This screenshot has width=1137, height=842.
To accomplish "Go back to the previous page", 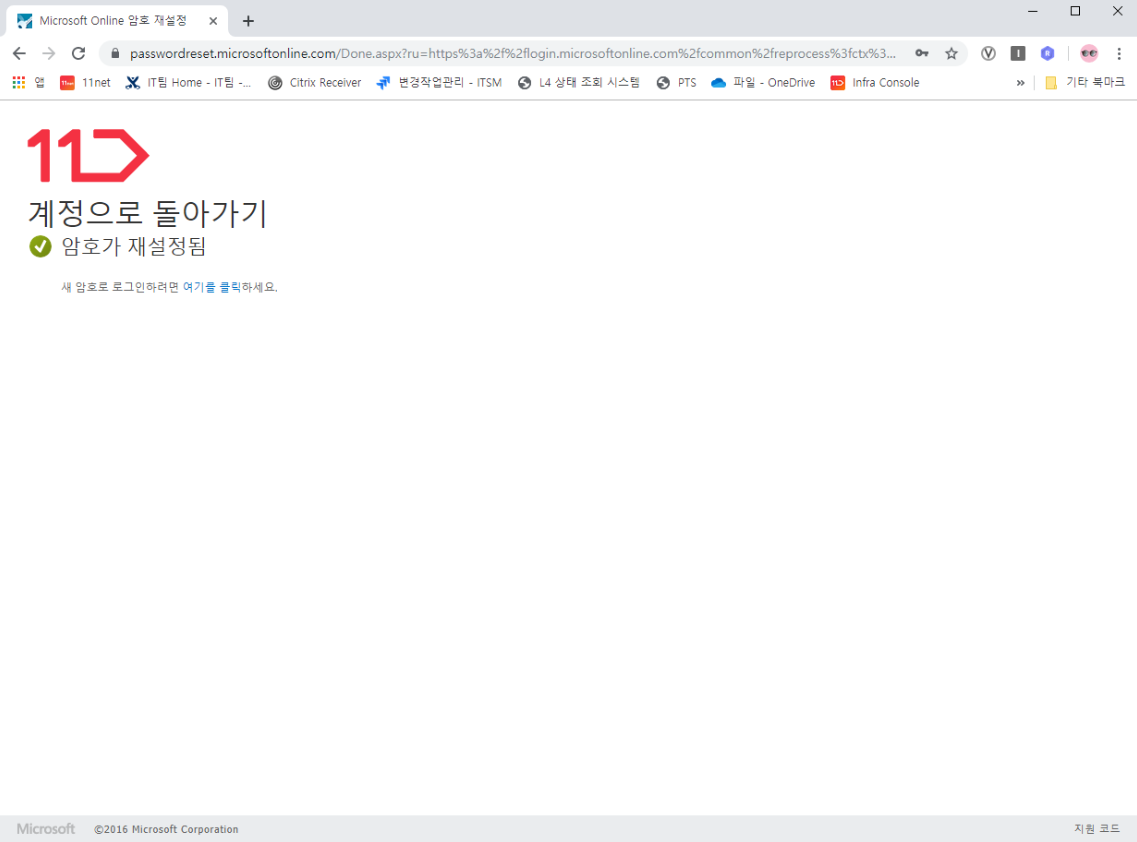I will pyautogui.click(x=20, y=54).
